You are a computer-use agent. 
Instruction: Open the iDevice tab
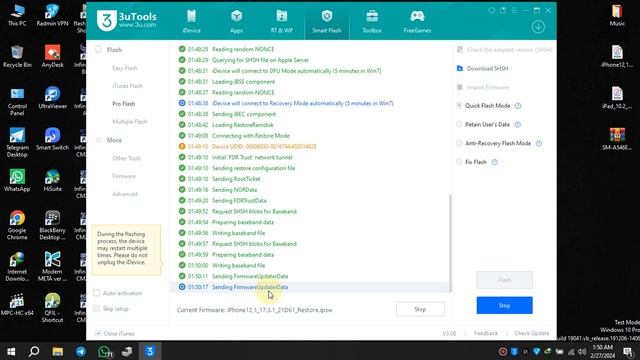pyautogui.click(x=191, y=22)
